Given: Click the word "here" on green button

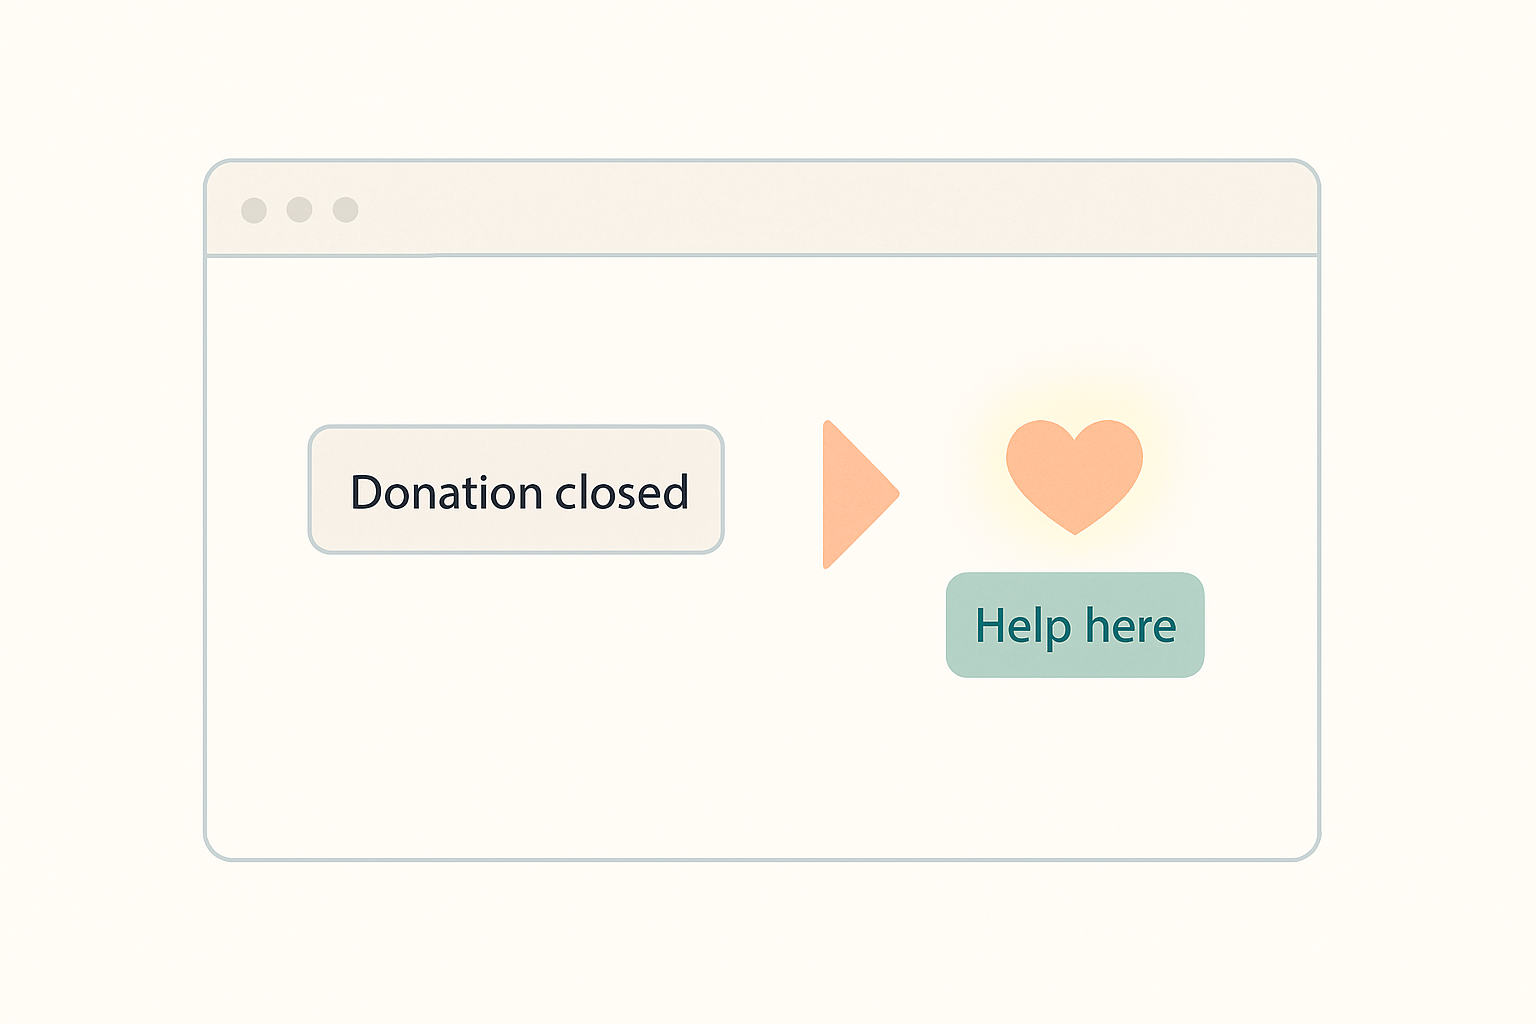Looking at the screenshot, I should coord(1131,627).
